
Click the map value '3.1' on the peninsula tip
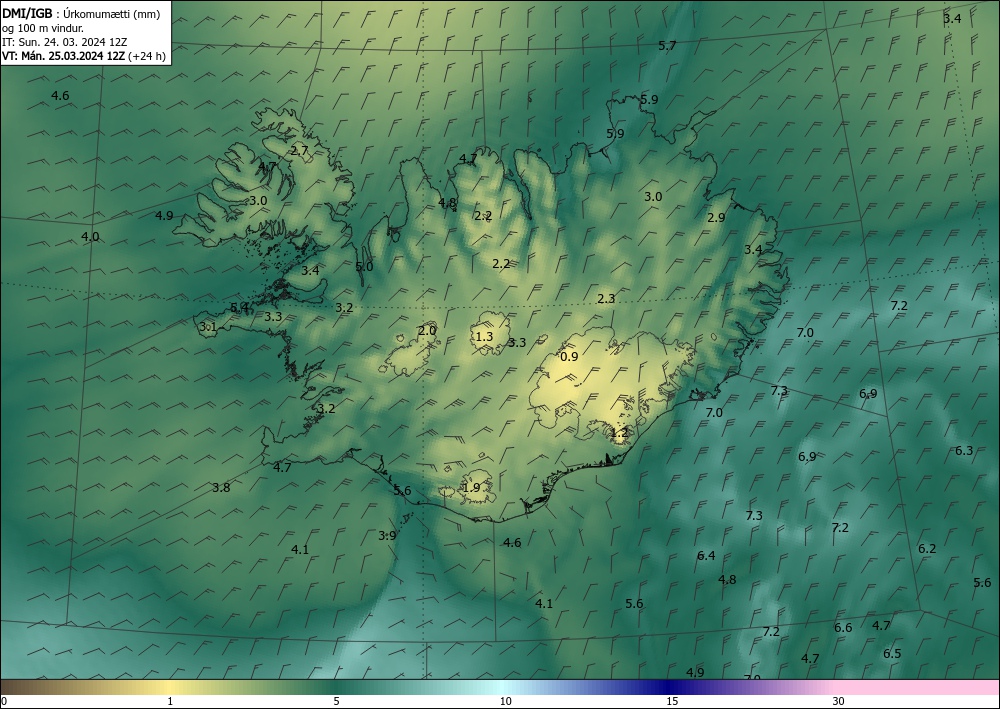[x=209, y=327]
